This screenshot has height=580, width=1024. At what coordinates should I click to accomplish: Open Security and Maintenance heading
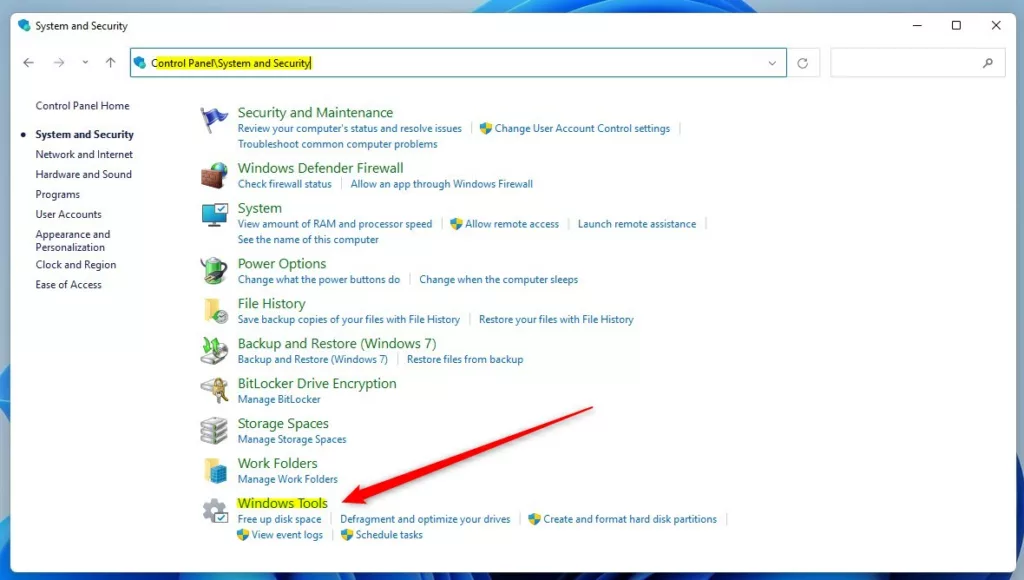coord(315,112)
